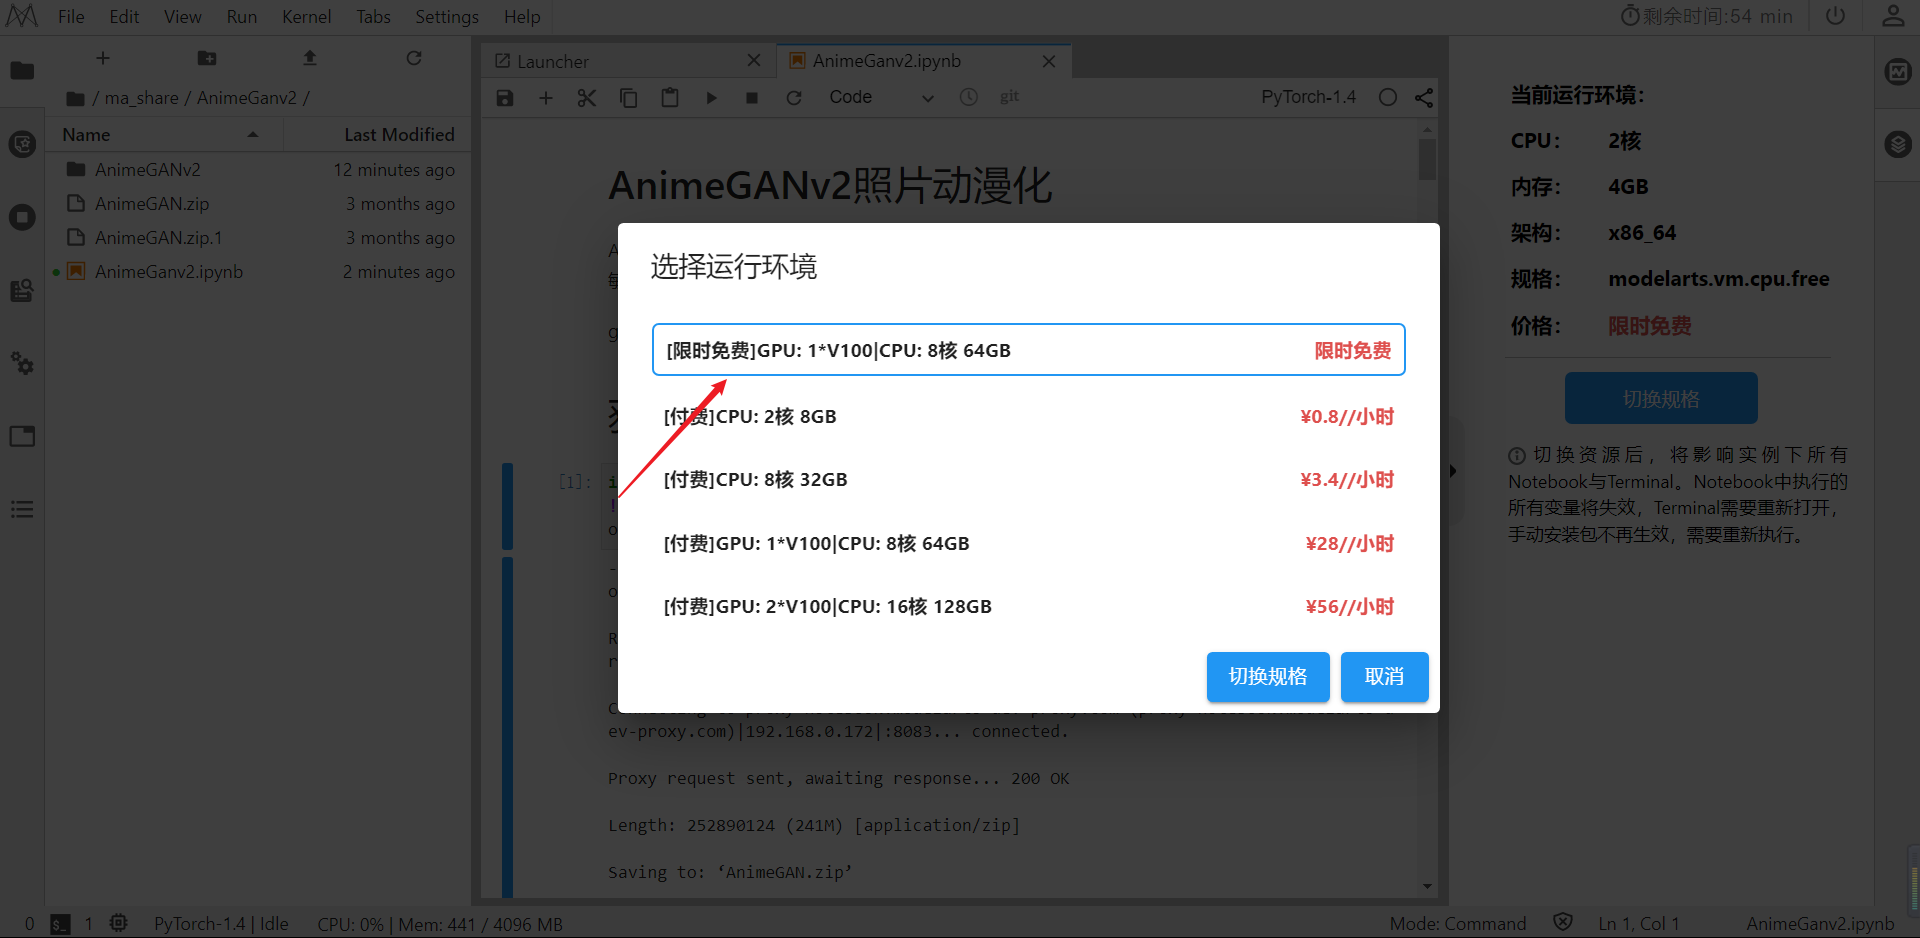
Task: Click the PyTorch-1.4 kernel selector
Action: point(1308,97)
